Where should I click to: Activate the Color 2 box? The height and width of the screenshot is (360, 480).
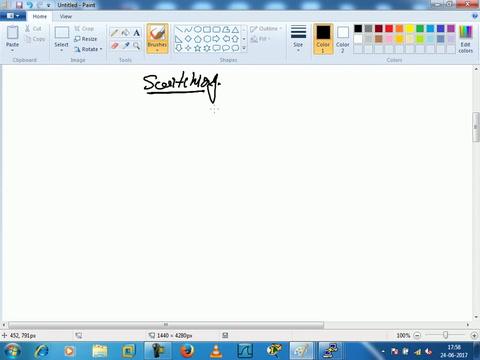coord(342,39)
